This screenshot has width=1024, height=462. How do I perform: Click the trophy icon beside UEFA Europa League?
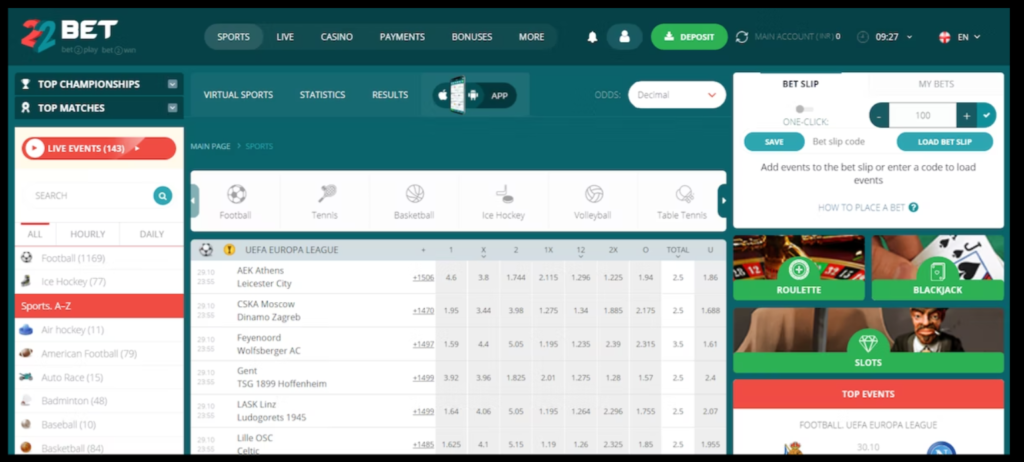(229, 250)
